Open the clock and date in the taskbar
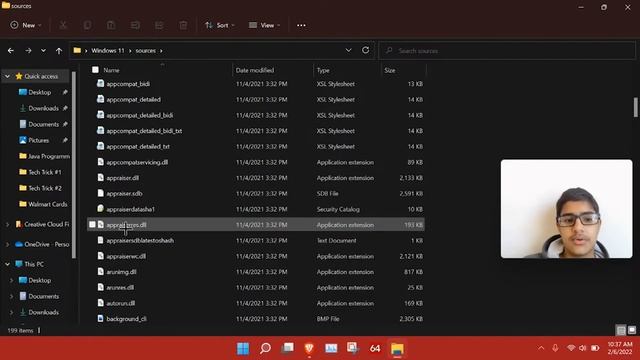Image resolution: width=640 pixels, height=360 pixels. click(620, 348)
